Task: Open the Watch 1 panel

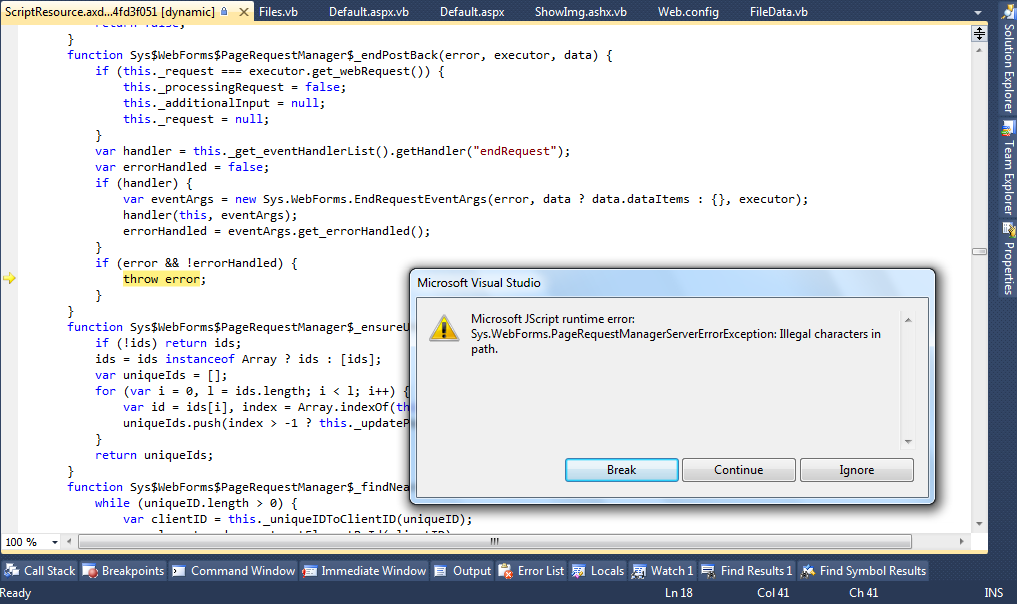Action: (672, 571)
